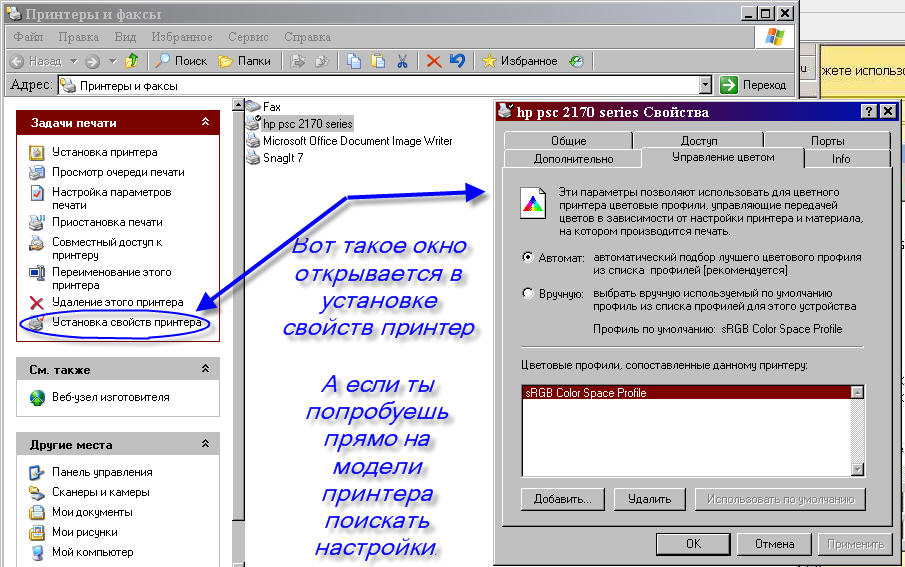The image size is (905, 567).
Task: Click Просмотр очереди печати link
Action: 118,172
